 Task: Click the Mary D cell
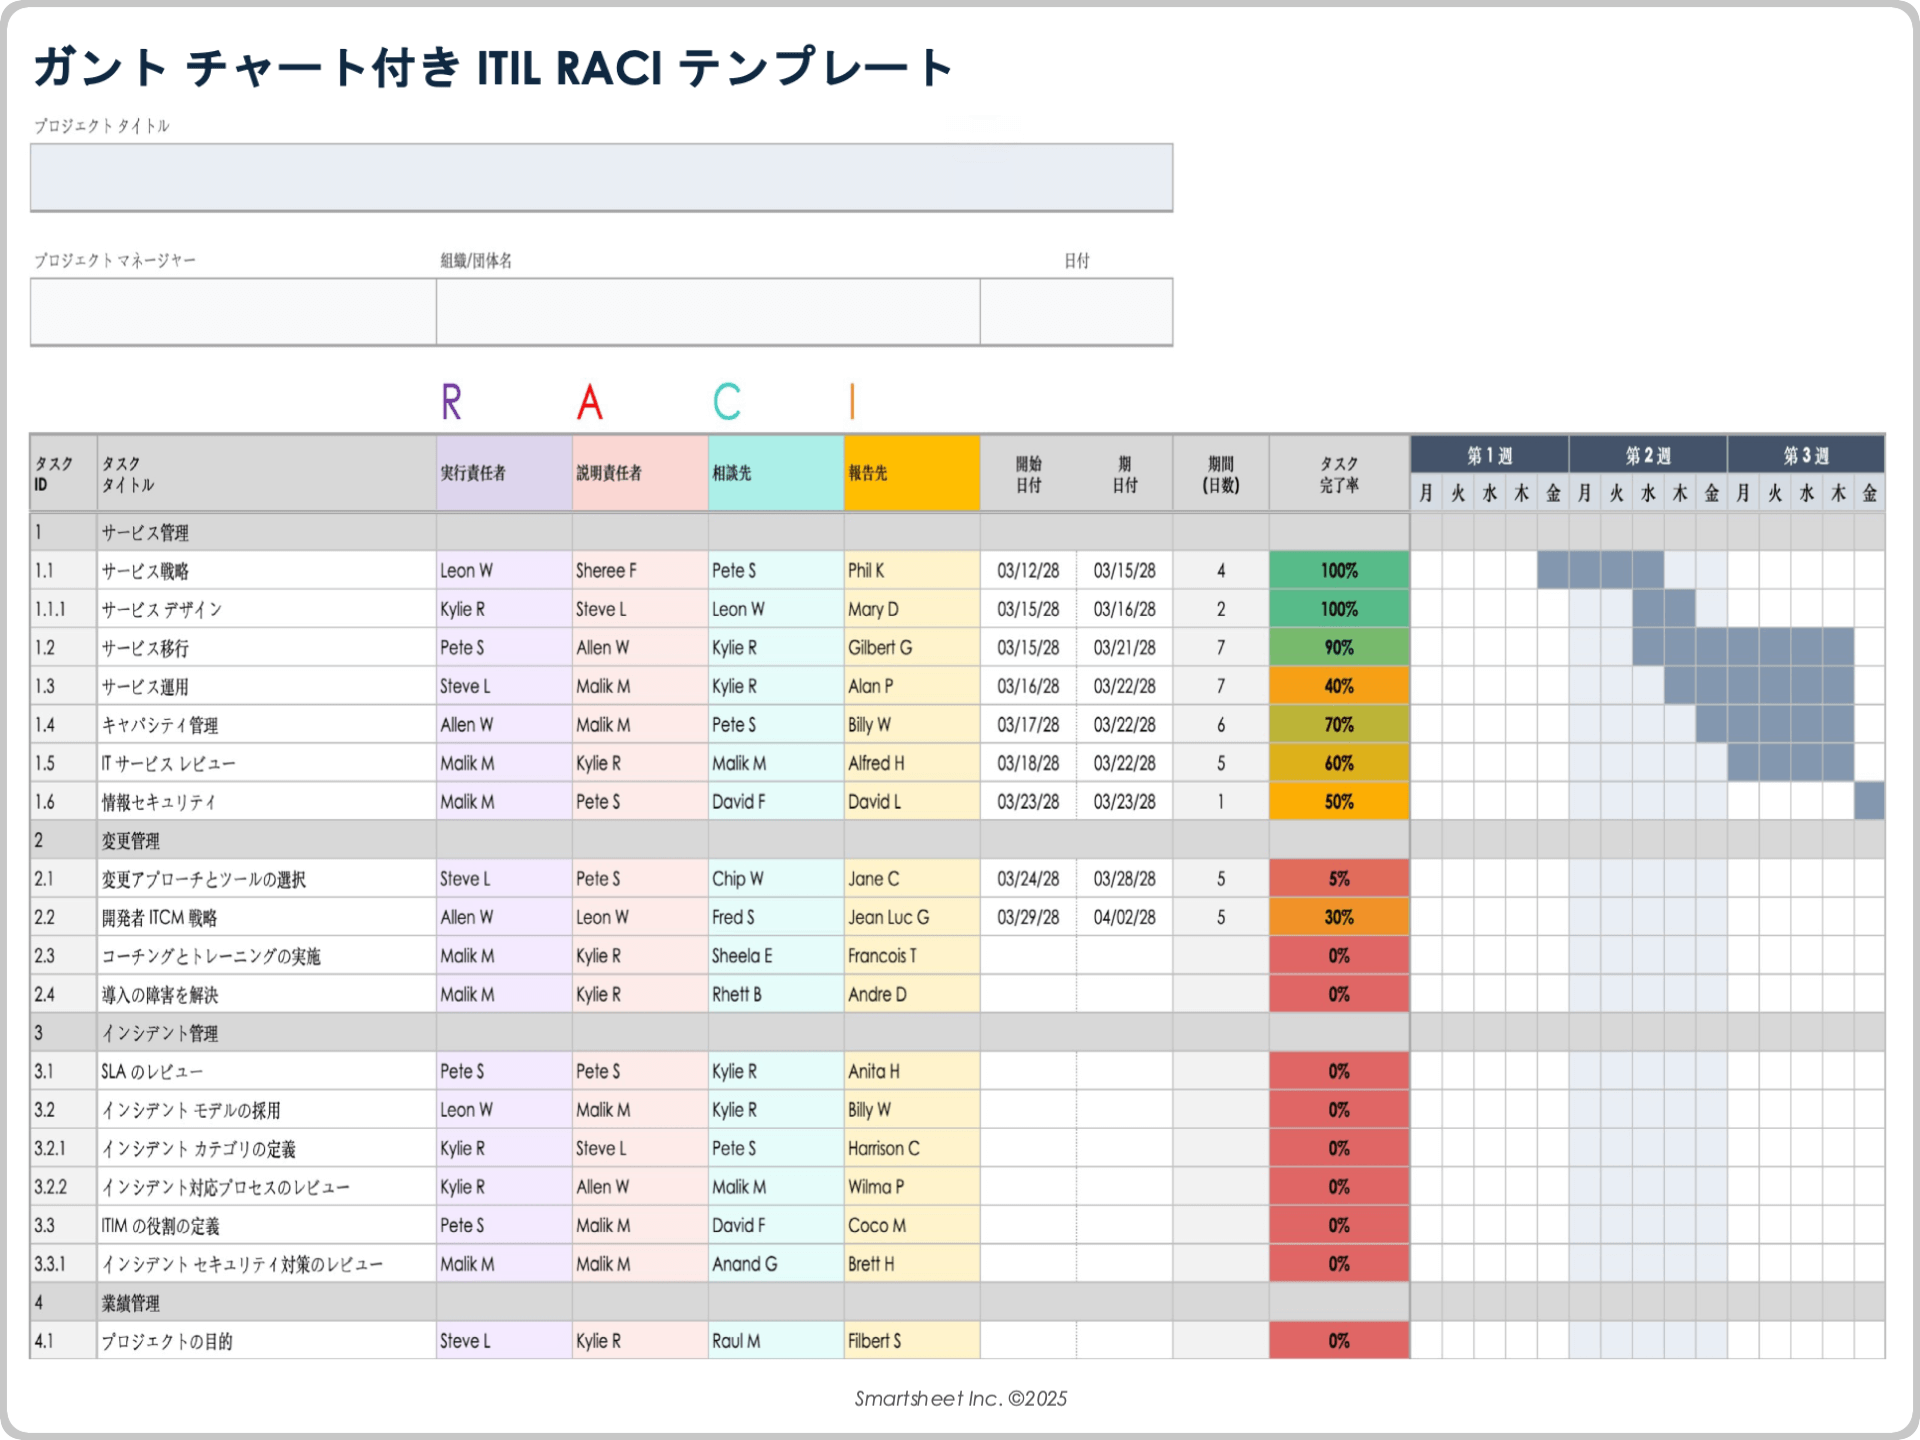pyautogui.click(x=912, y=609)
